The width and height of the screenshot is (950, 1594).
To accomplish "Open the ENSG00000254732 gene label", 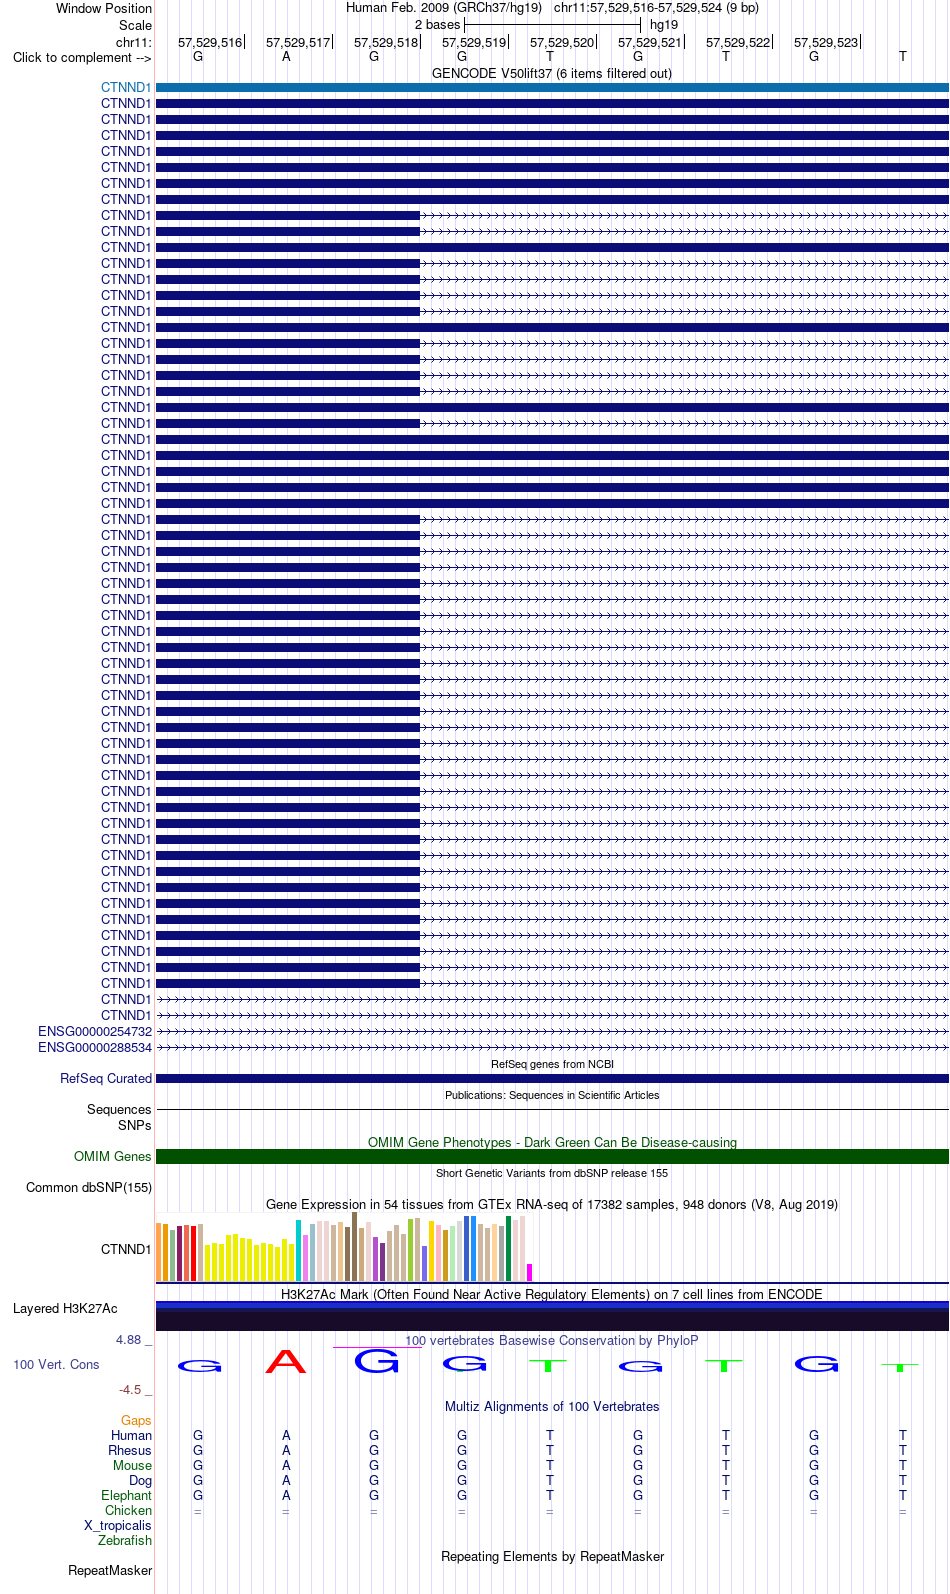I will click(x=95, y=1031).
